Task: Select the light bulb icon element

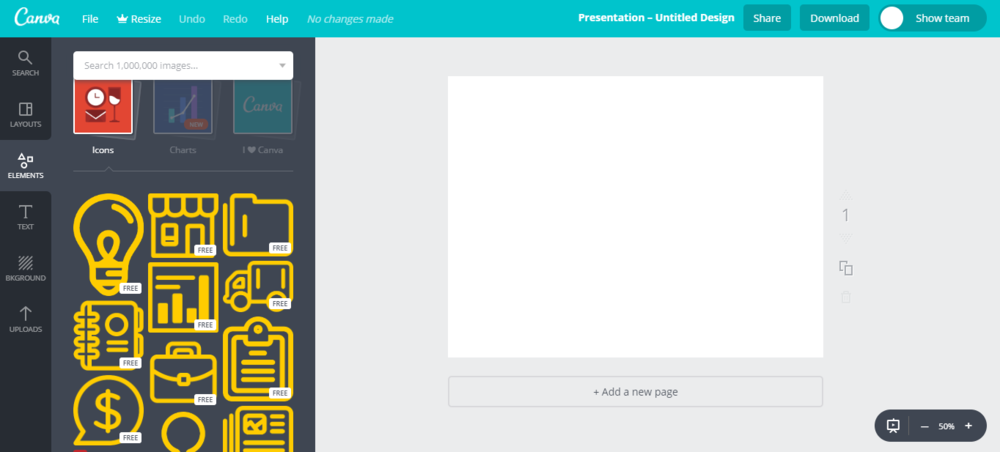Action: tap(108, 241)
